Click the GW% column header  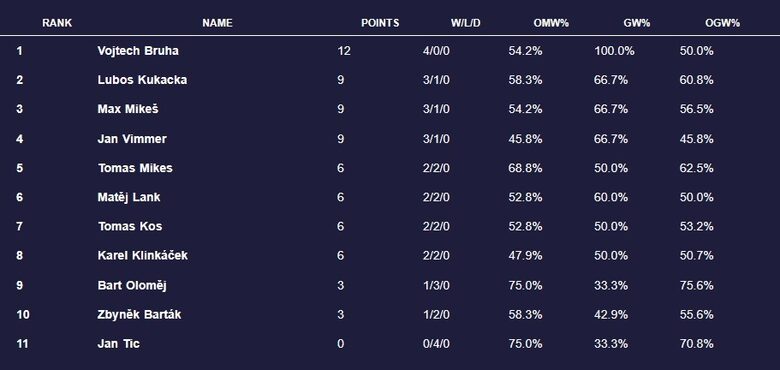(637, 23)
